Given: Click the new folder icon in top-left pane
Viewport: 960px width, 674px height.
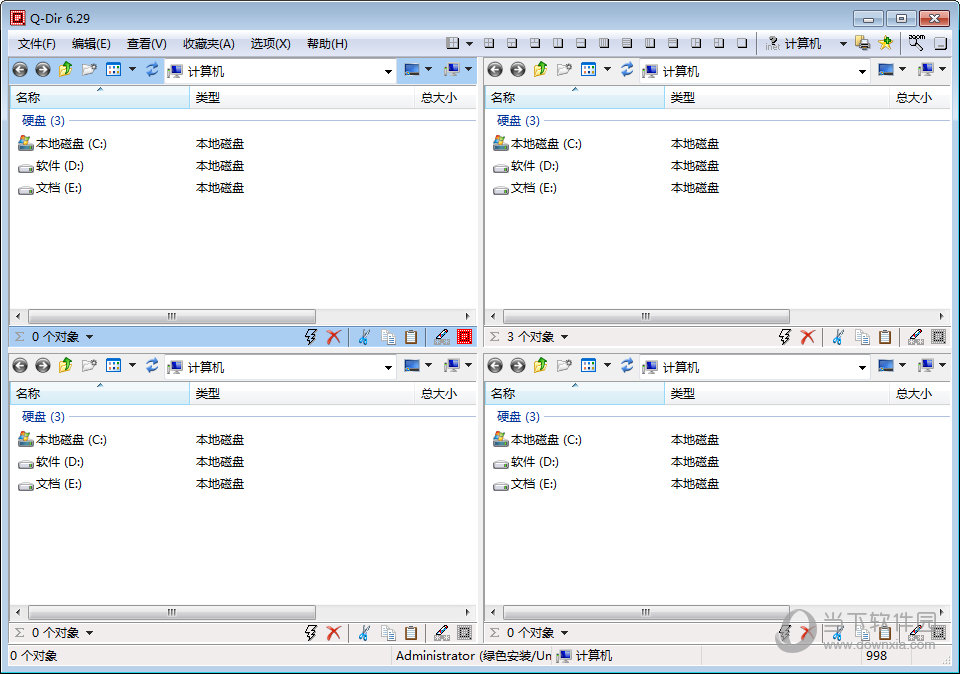Looking at the screenshot, I should [89, 70].
